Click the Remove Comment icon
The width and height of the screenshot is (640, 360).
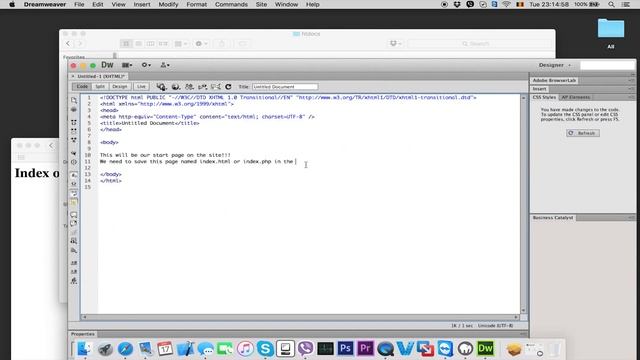[74, 223]
